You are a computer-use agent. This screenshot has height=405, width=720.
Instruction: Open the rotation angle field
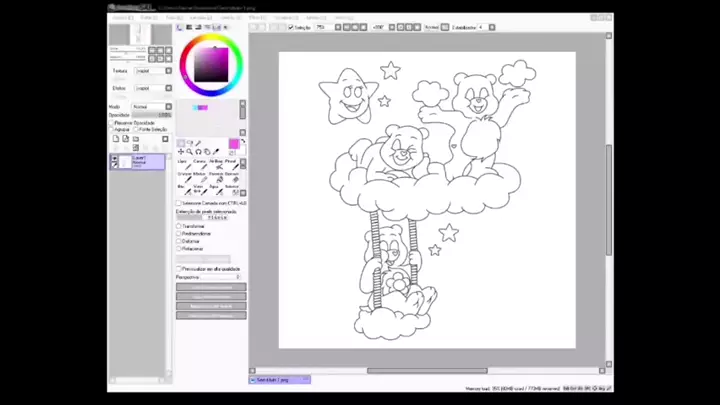coord(379,28)
